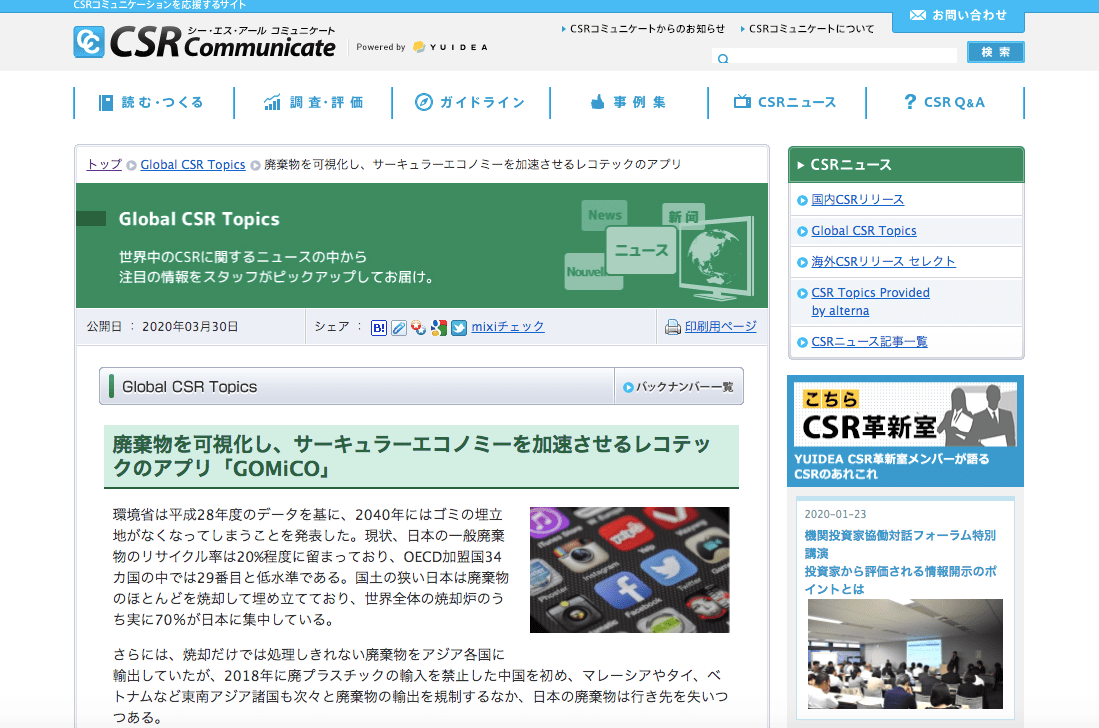Screen dimensions: 1099x728
Task: Open 海外CSRリリース セレクト link
Action: (883, 261)
